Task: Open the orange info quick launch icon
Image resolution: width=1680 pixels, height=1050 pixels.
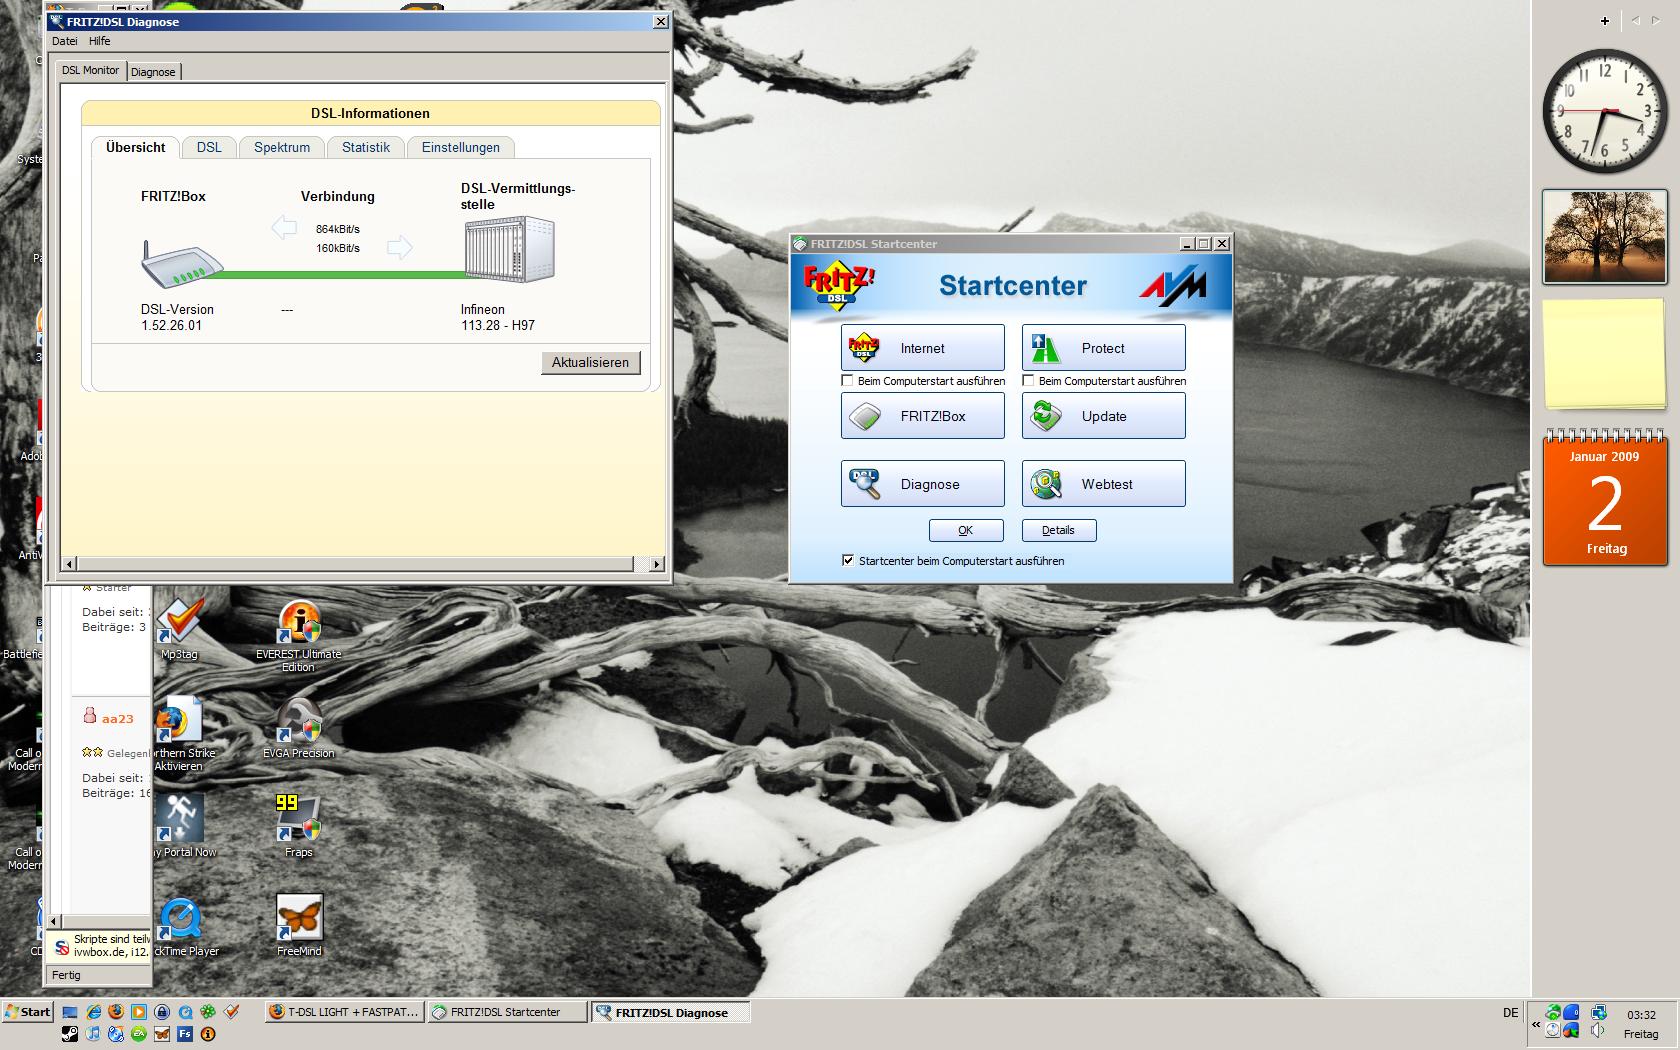Action: 209,1034
